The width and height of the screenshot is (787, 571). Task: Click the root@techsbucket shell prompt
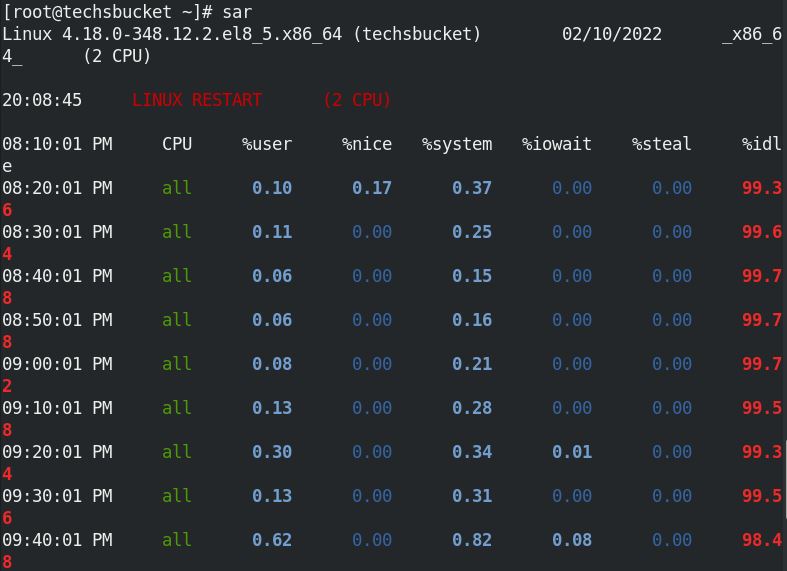point(110,12)
